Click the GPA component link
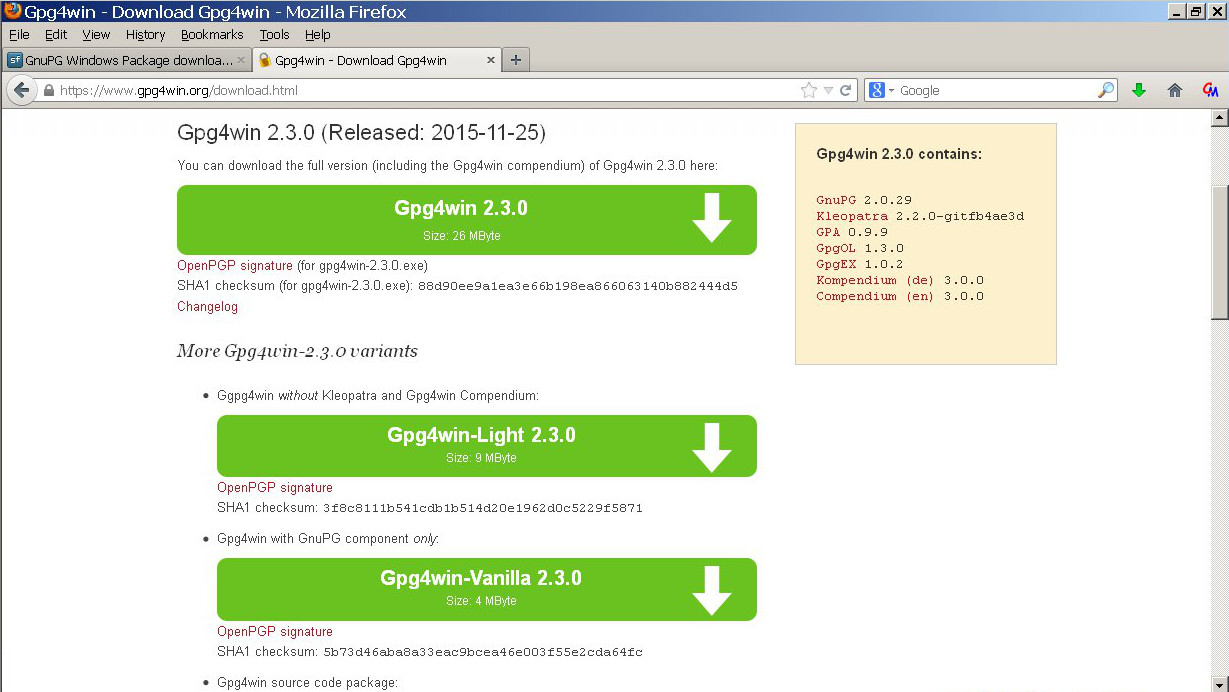 (828, 232)
